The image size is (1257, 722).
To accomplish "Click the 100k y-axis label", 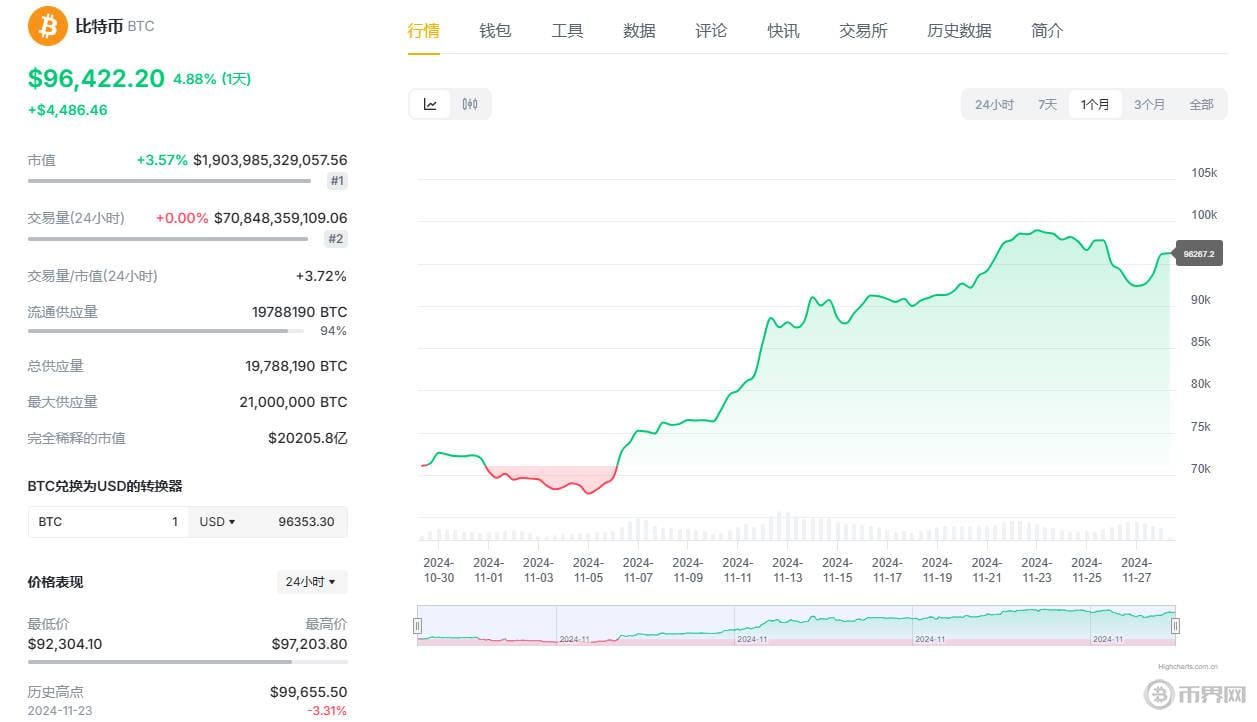I will click(x=1204, y=215).
